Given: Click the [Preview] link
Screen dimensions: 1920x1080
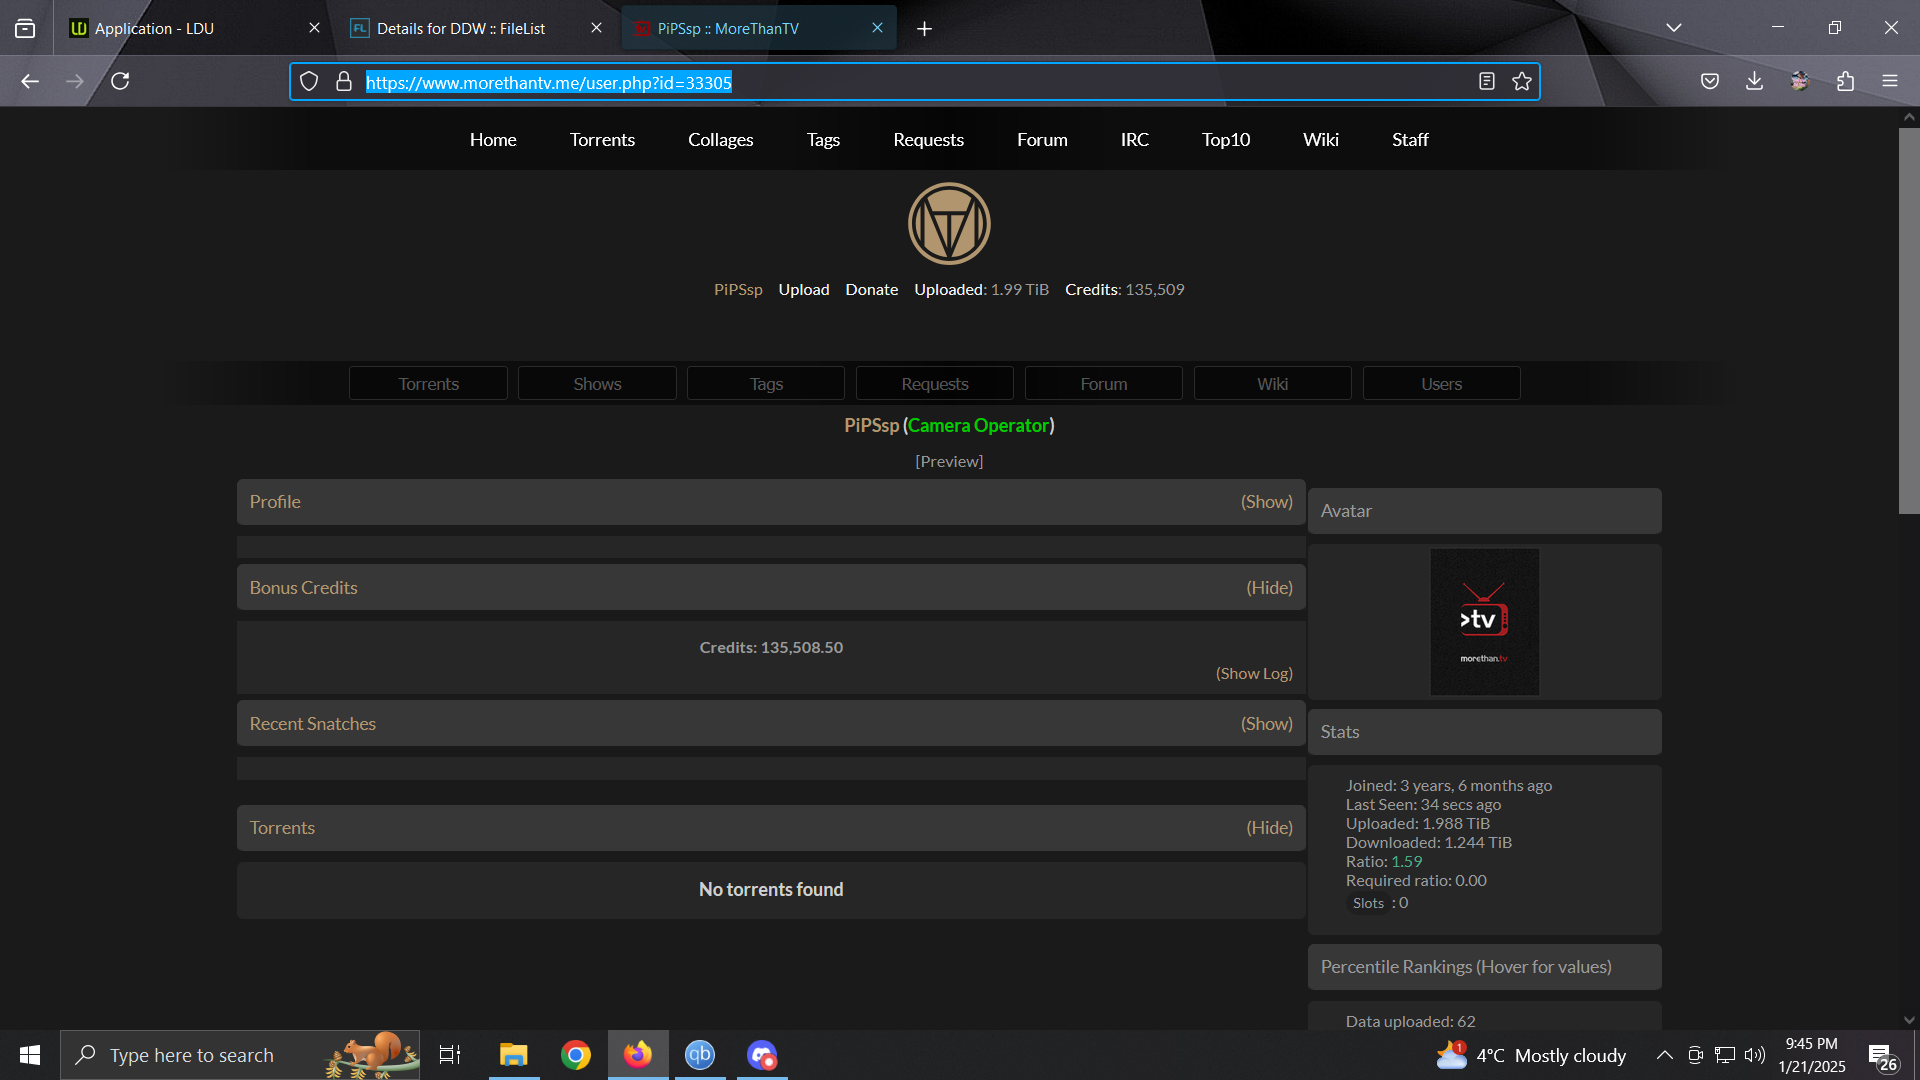Looking at the screenshot, I should [x=949, y=462].
